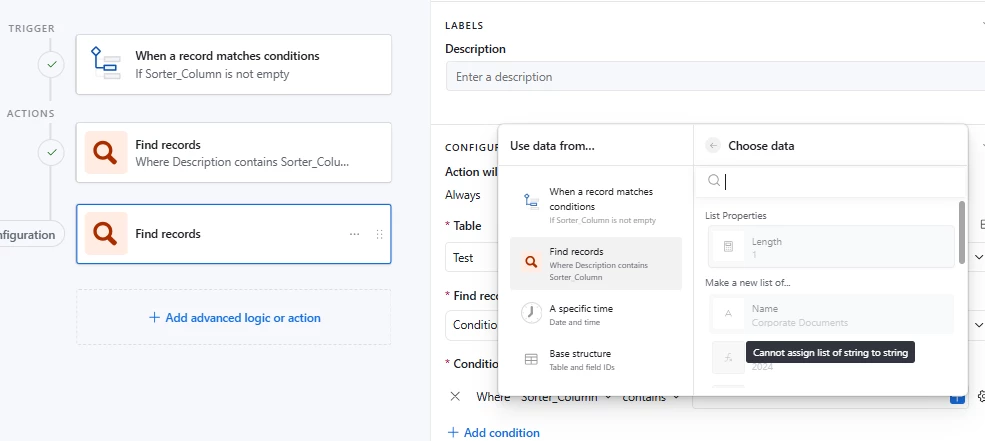The width and height of the screenshot is (985, 441).
Task: Remove the Where condition with the X icon
Action: pos(455,397)
